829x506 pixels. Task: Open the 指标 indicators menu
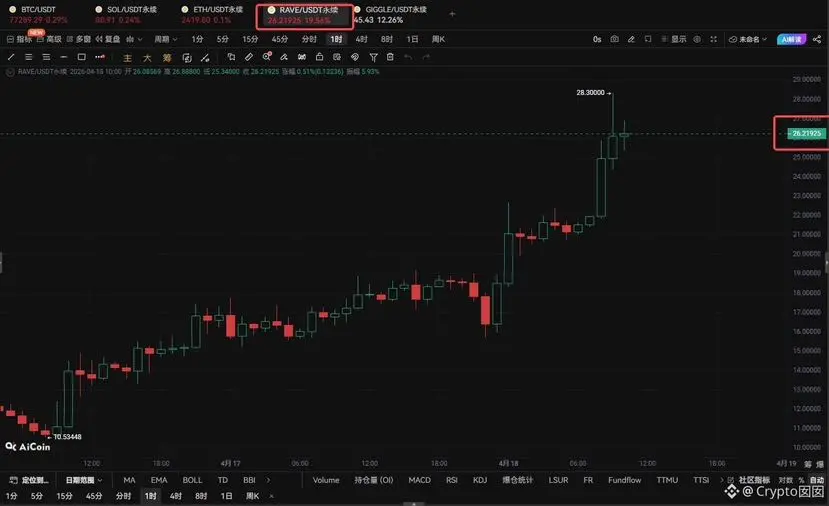20,39
